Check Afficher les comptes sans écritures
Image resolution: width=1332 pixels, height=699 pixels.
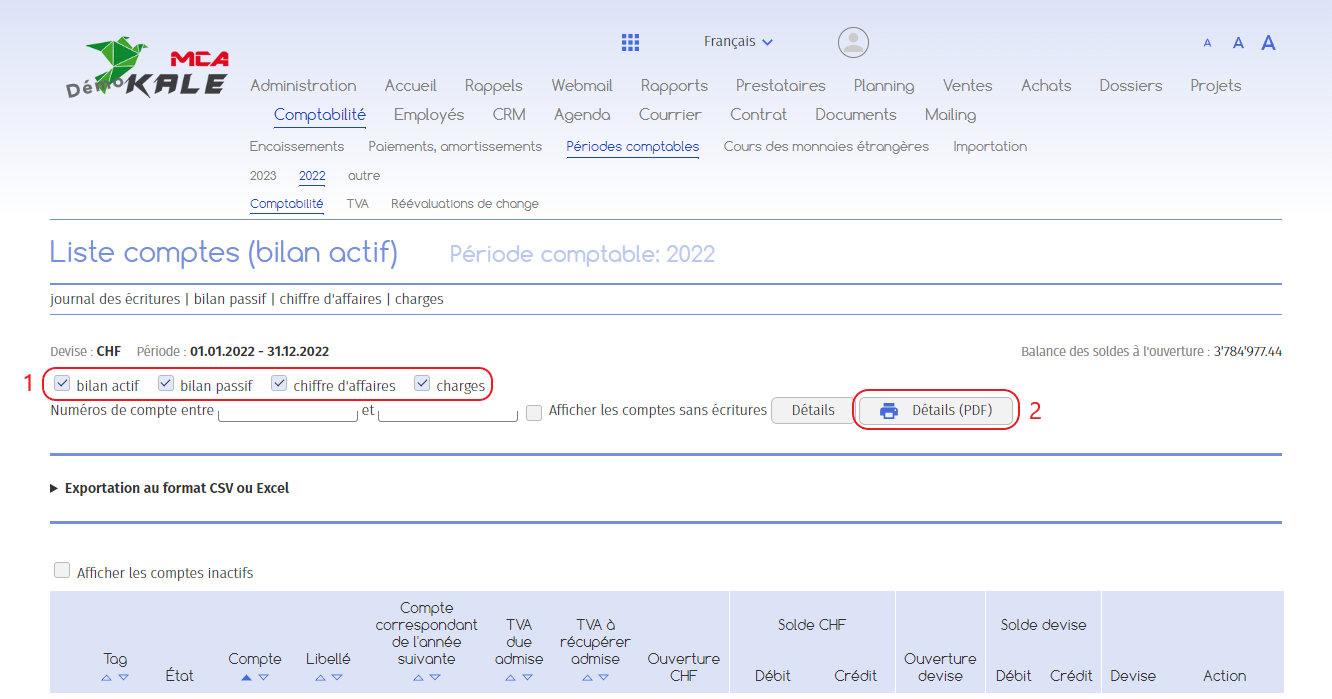(x=535, y=411)
